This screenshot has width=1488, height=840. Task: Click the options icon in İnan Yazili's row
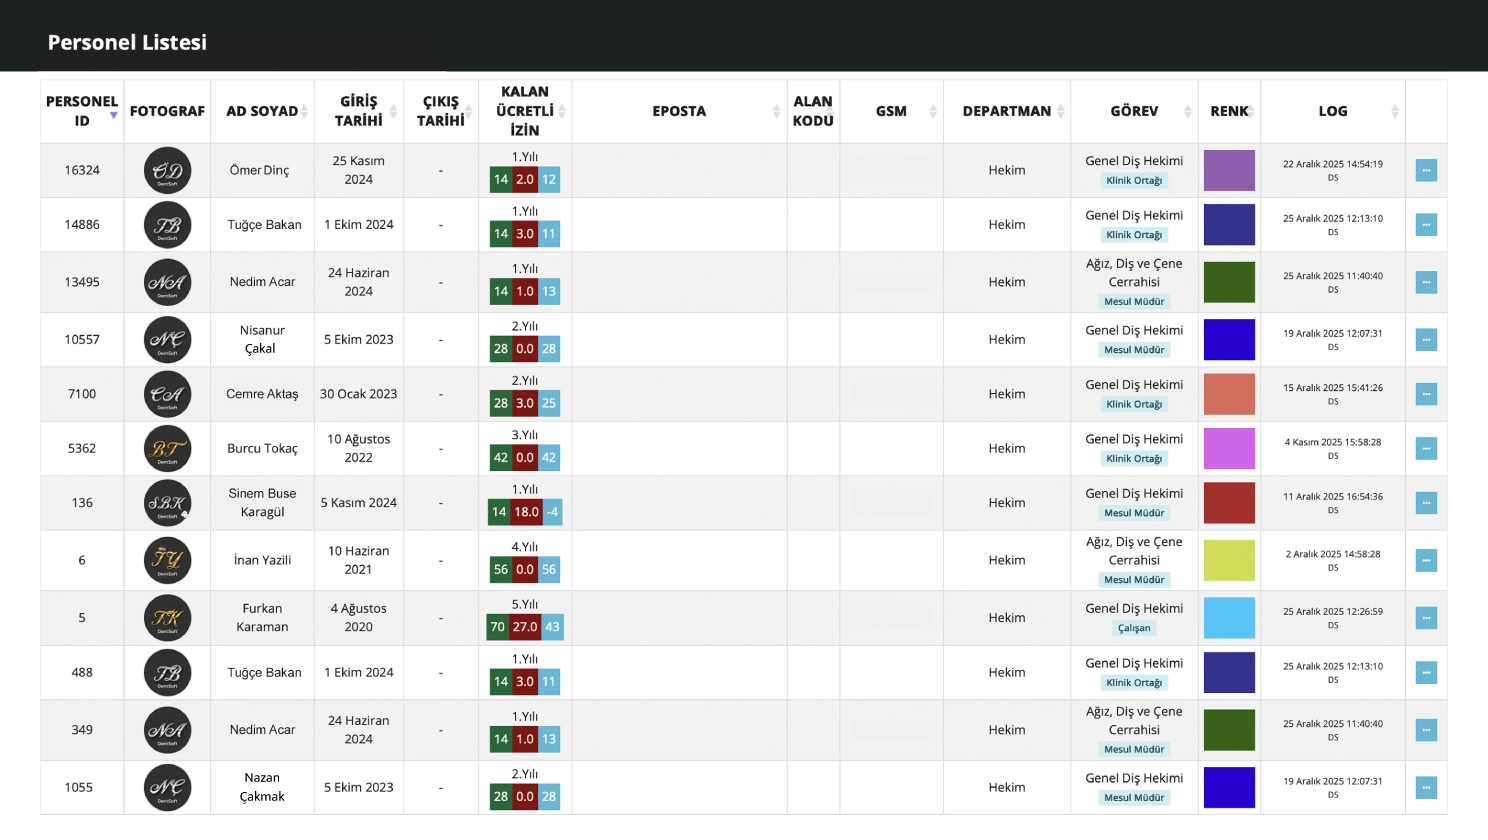(1426, 561)
